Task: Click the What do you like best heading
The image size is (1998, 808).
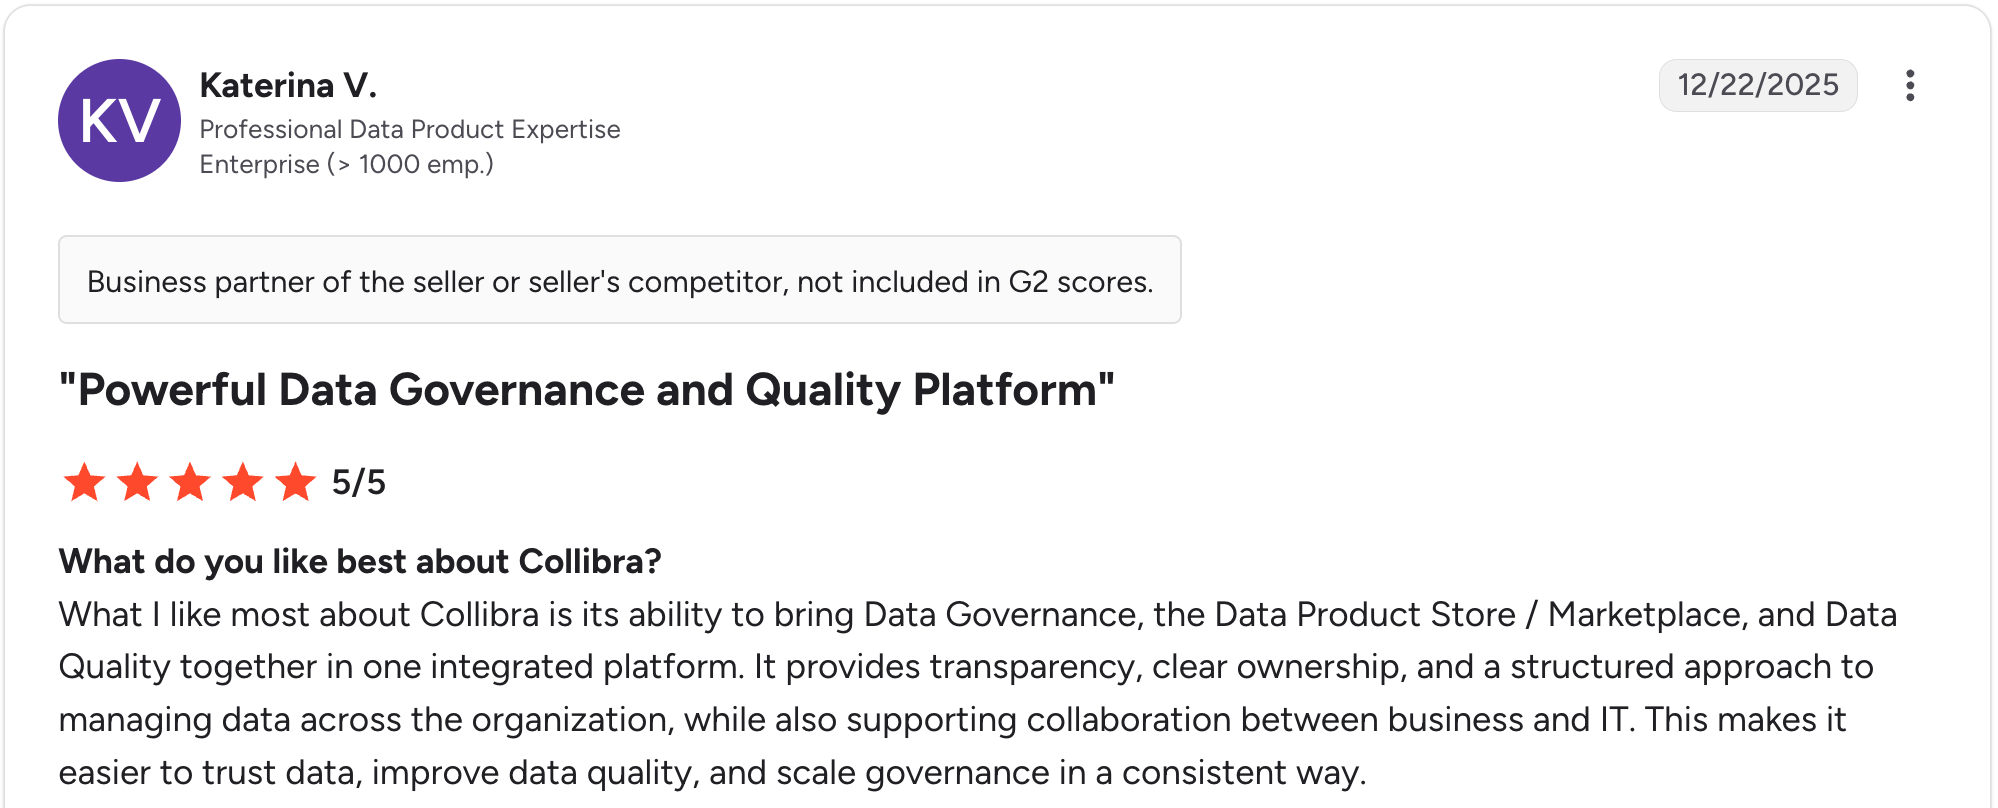Action: [360, 561]
